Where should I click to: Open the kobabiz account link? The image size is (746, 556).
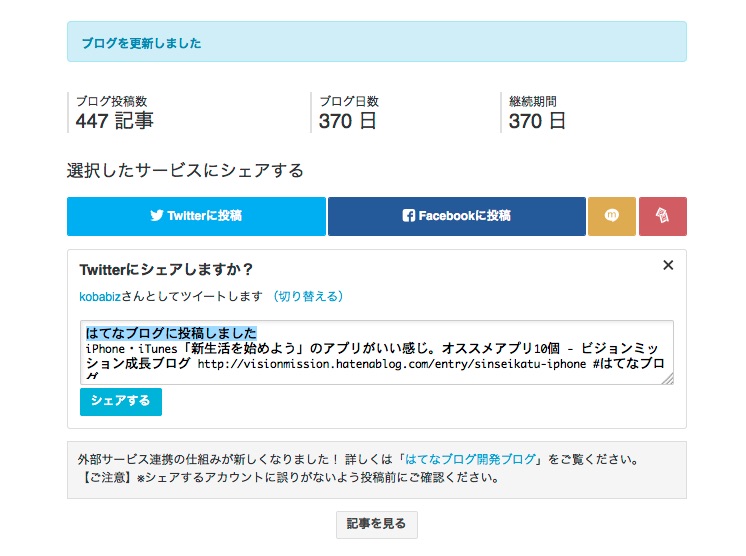click(x=100, y=297)
